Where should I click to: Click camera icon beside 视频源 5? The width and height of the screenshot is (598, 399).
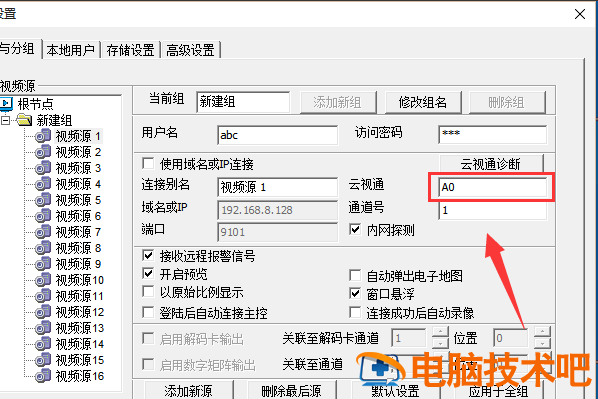click(x=43, y=200)
